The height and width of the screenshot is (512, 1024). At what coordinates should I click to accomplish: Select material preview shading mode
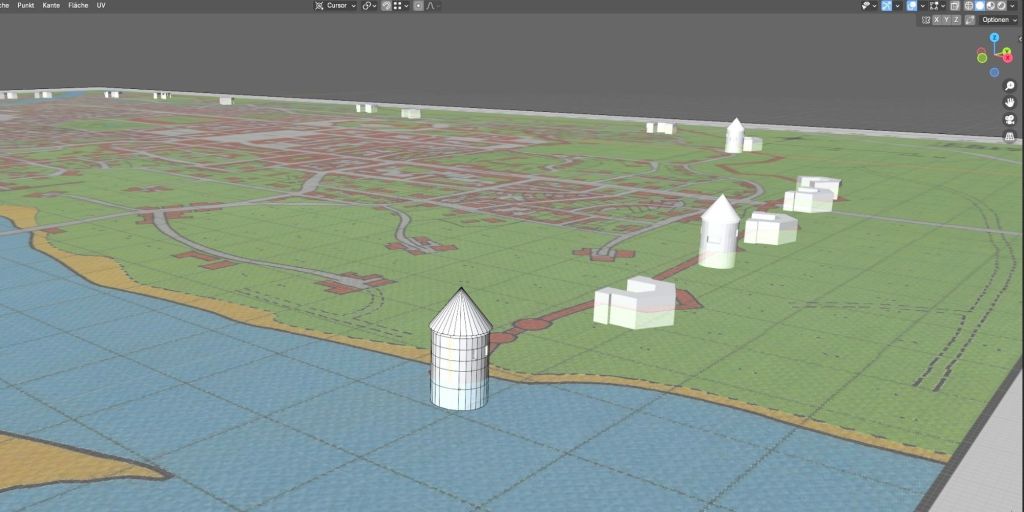(x=991, y=6)
